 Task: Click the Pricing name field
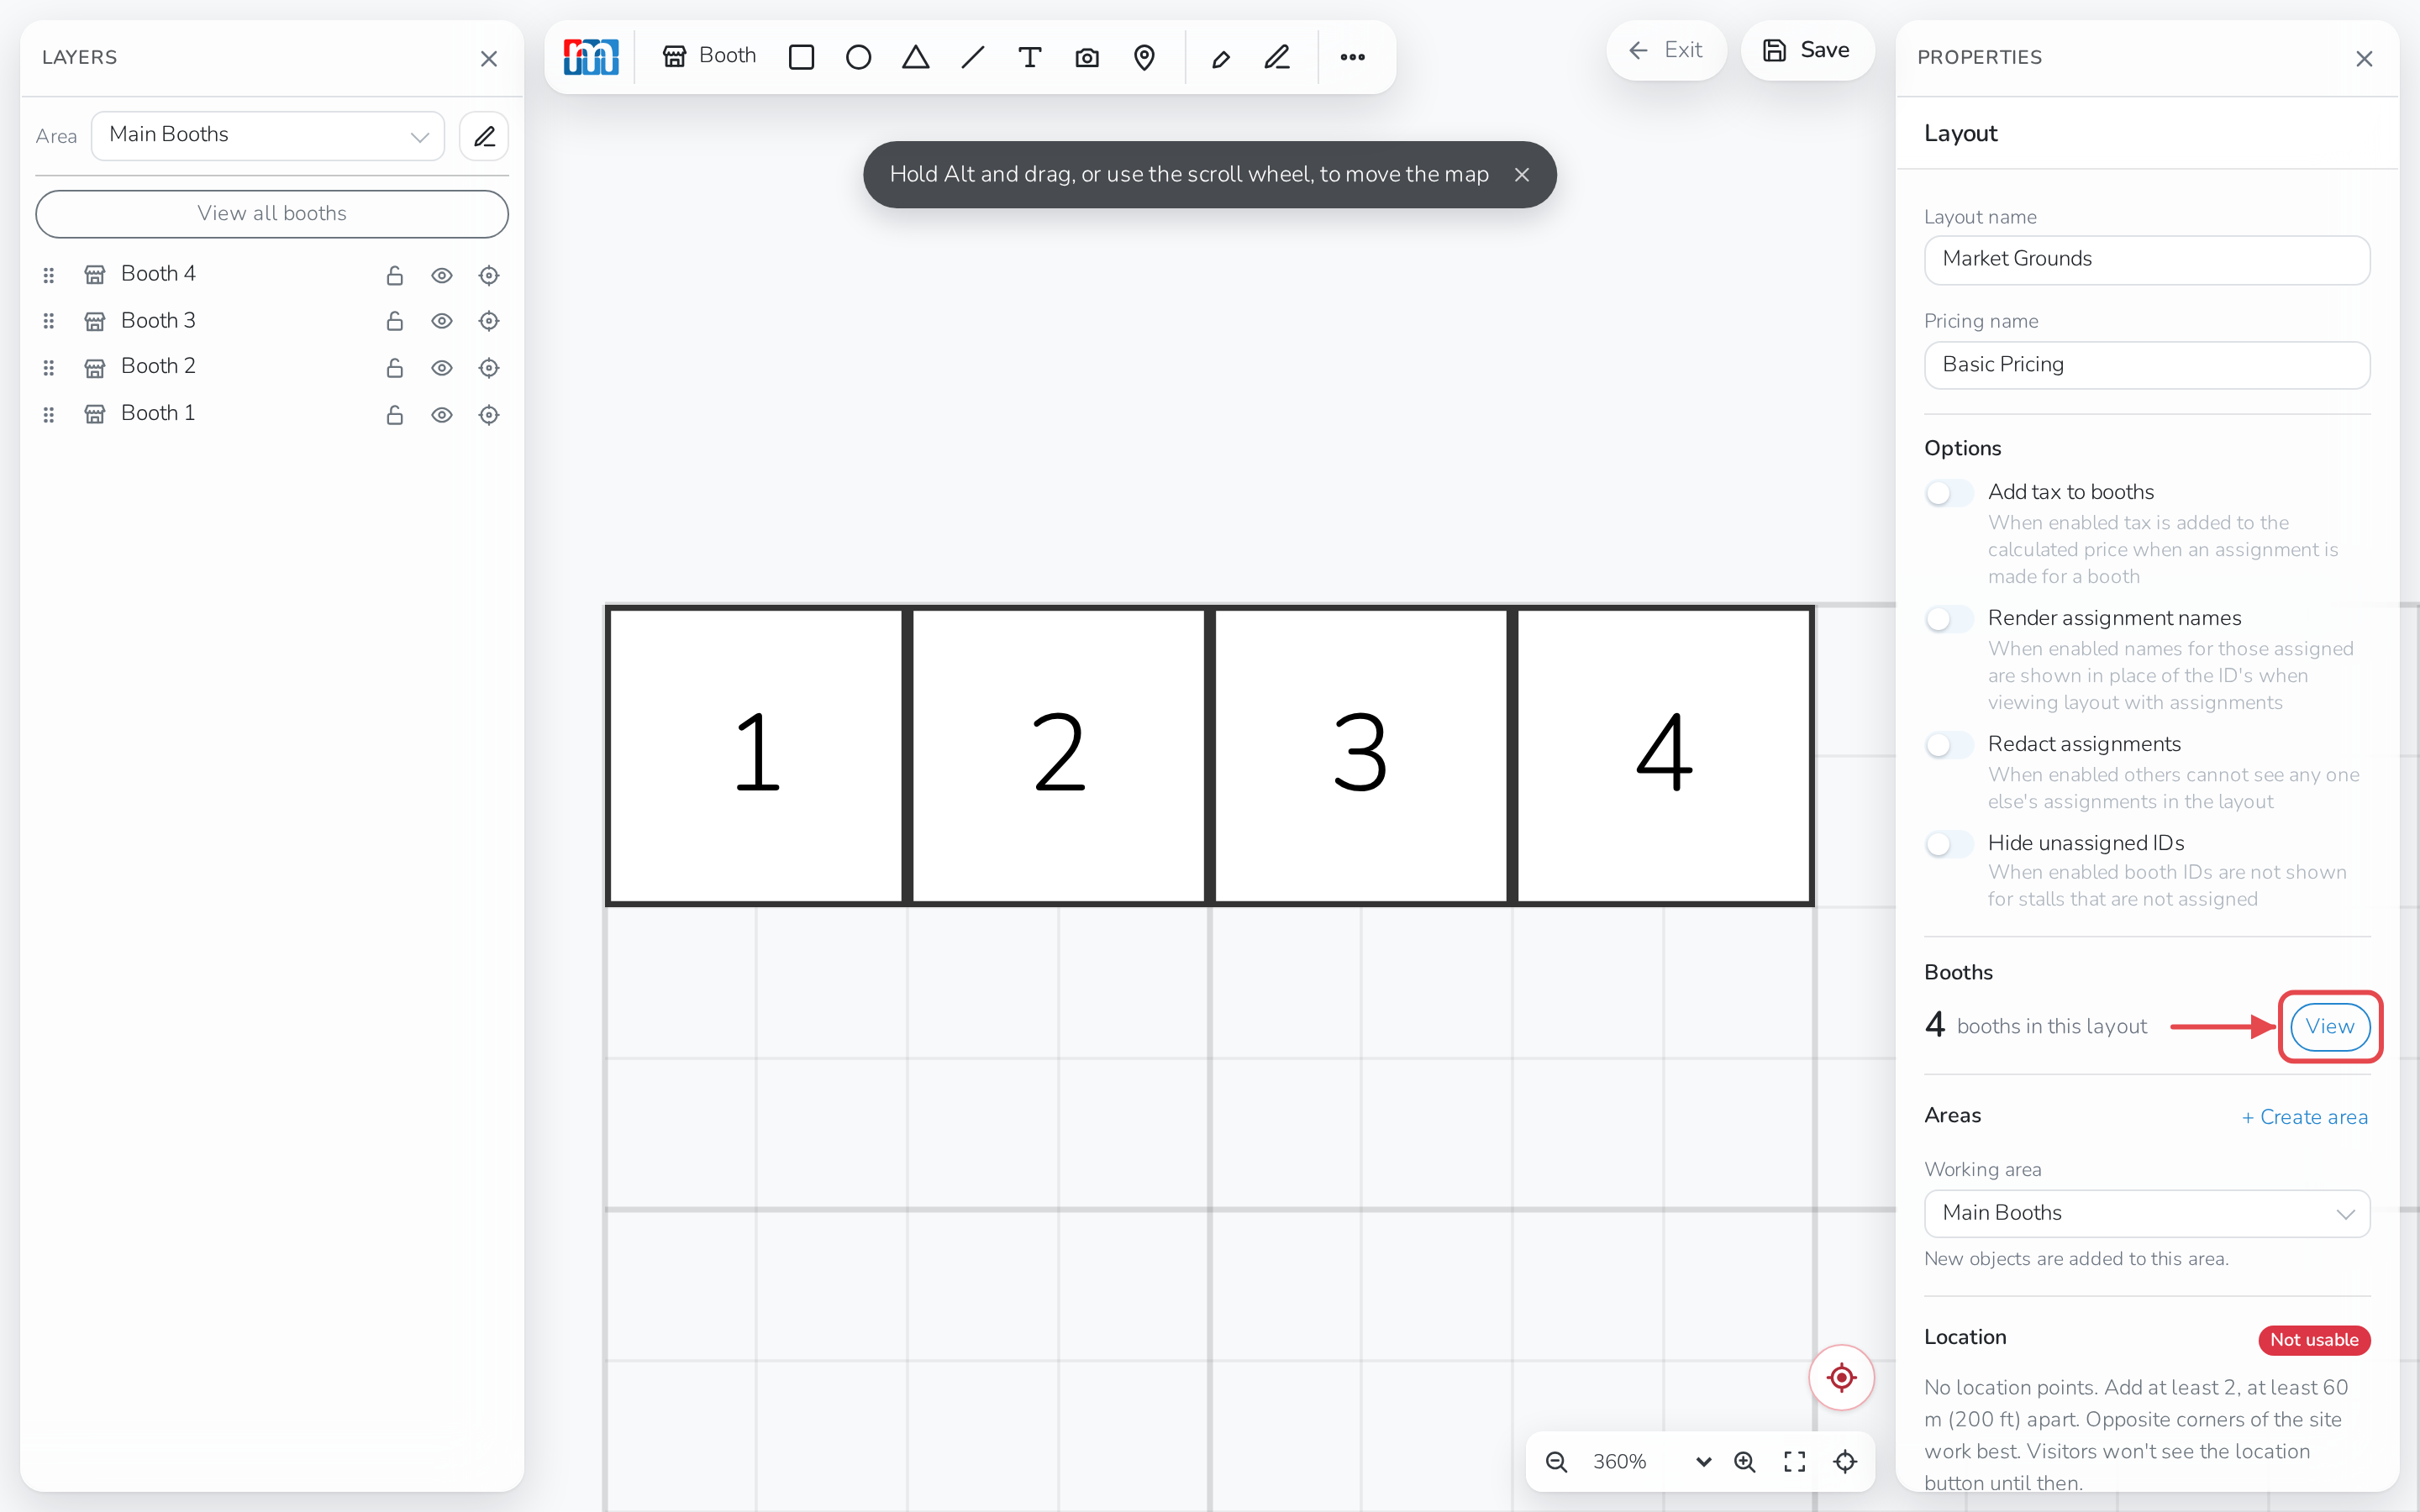tap(2146, 365)
